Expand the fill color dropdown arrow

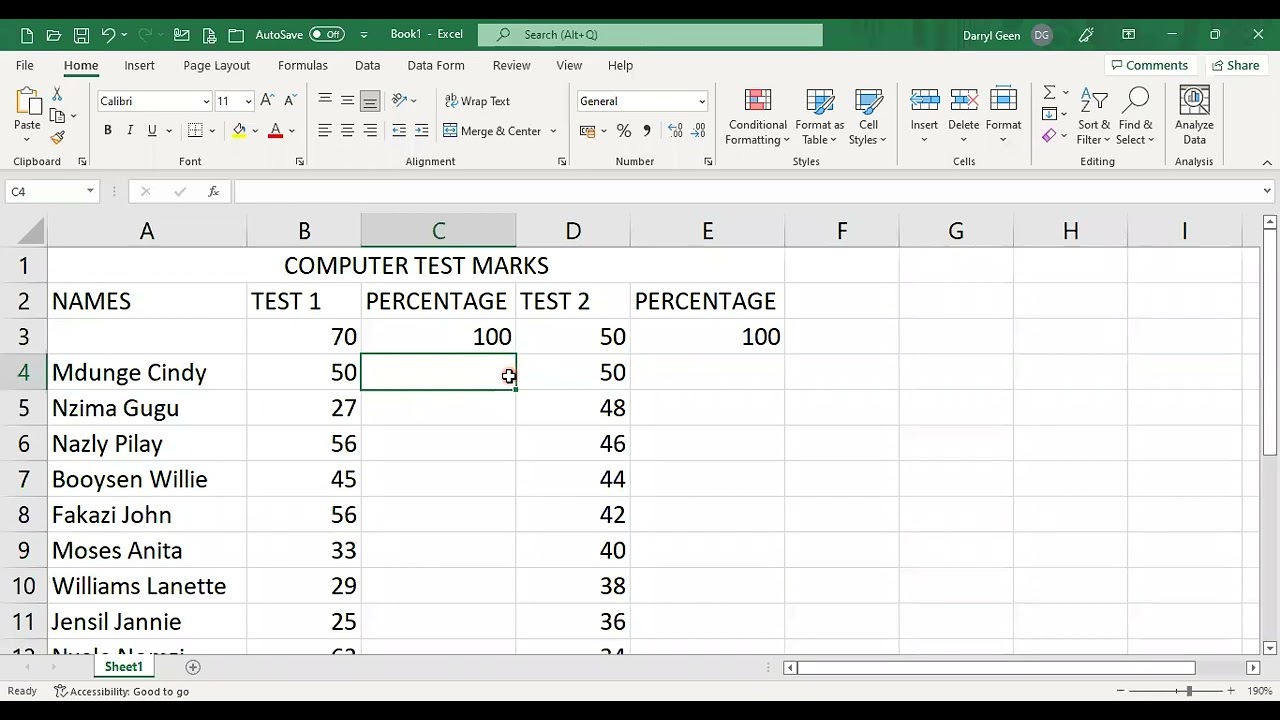255,131
